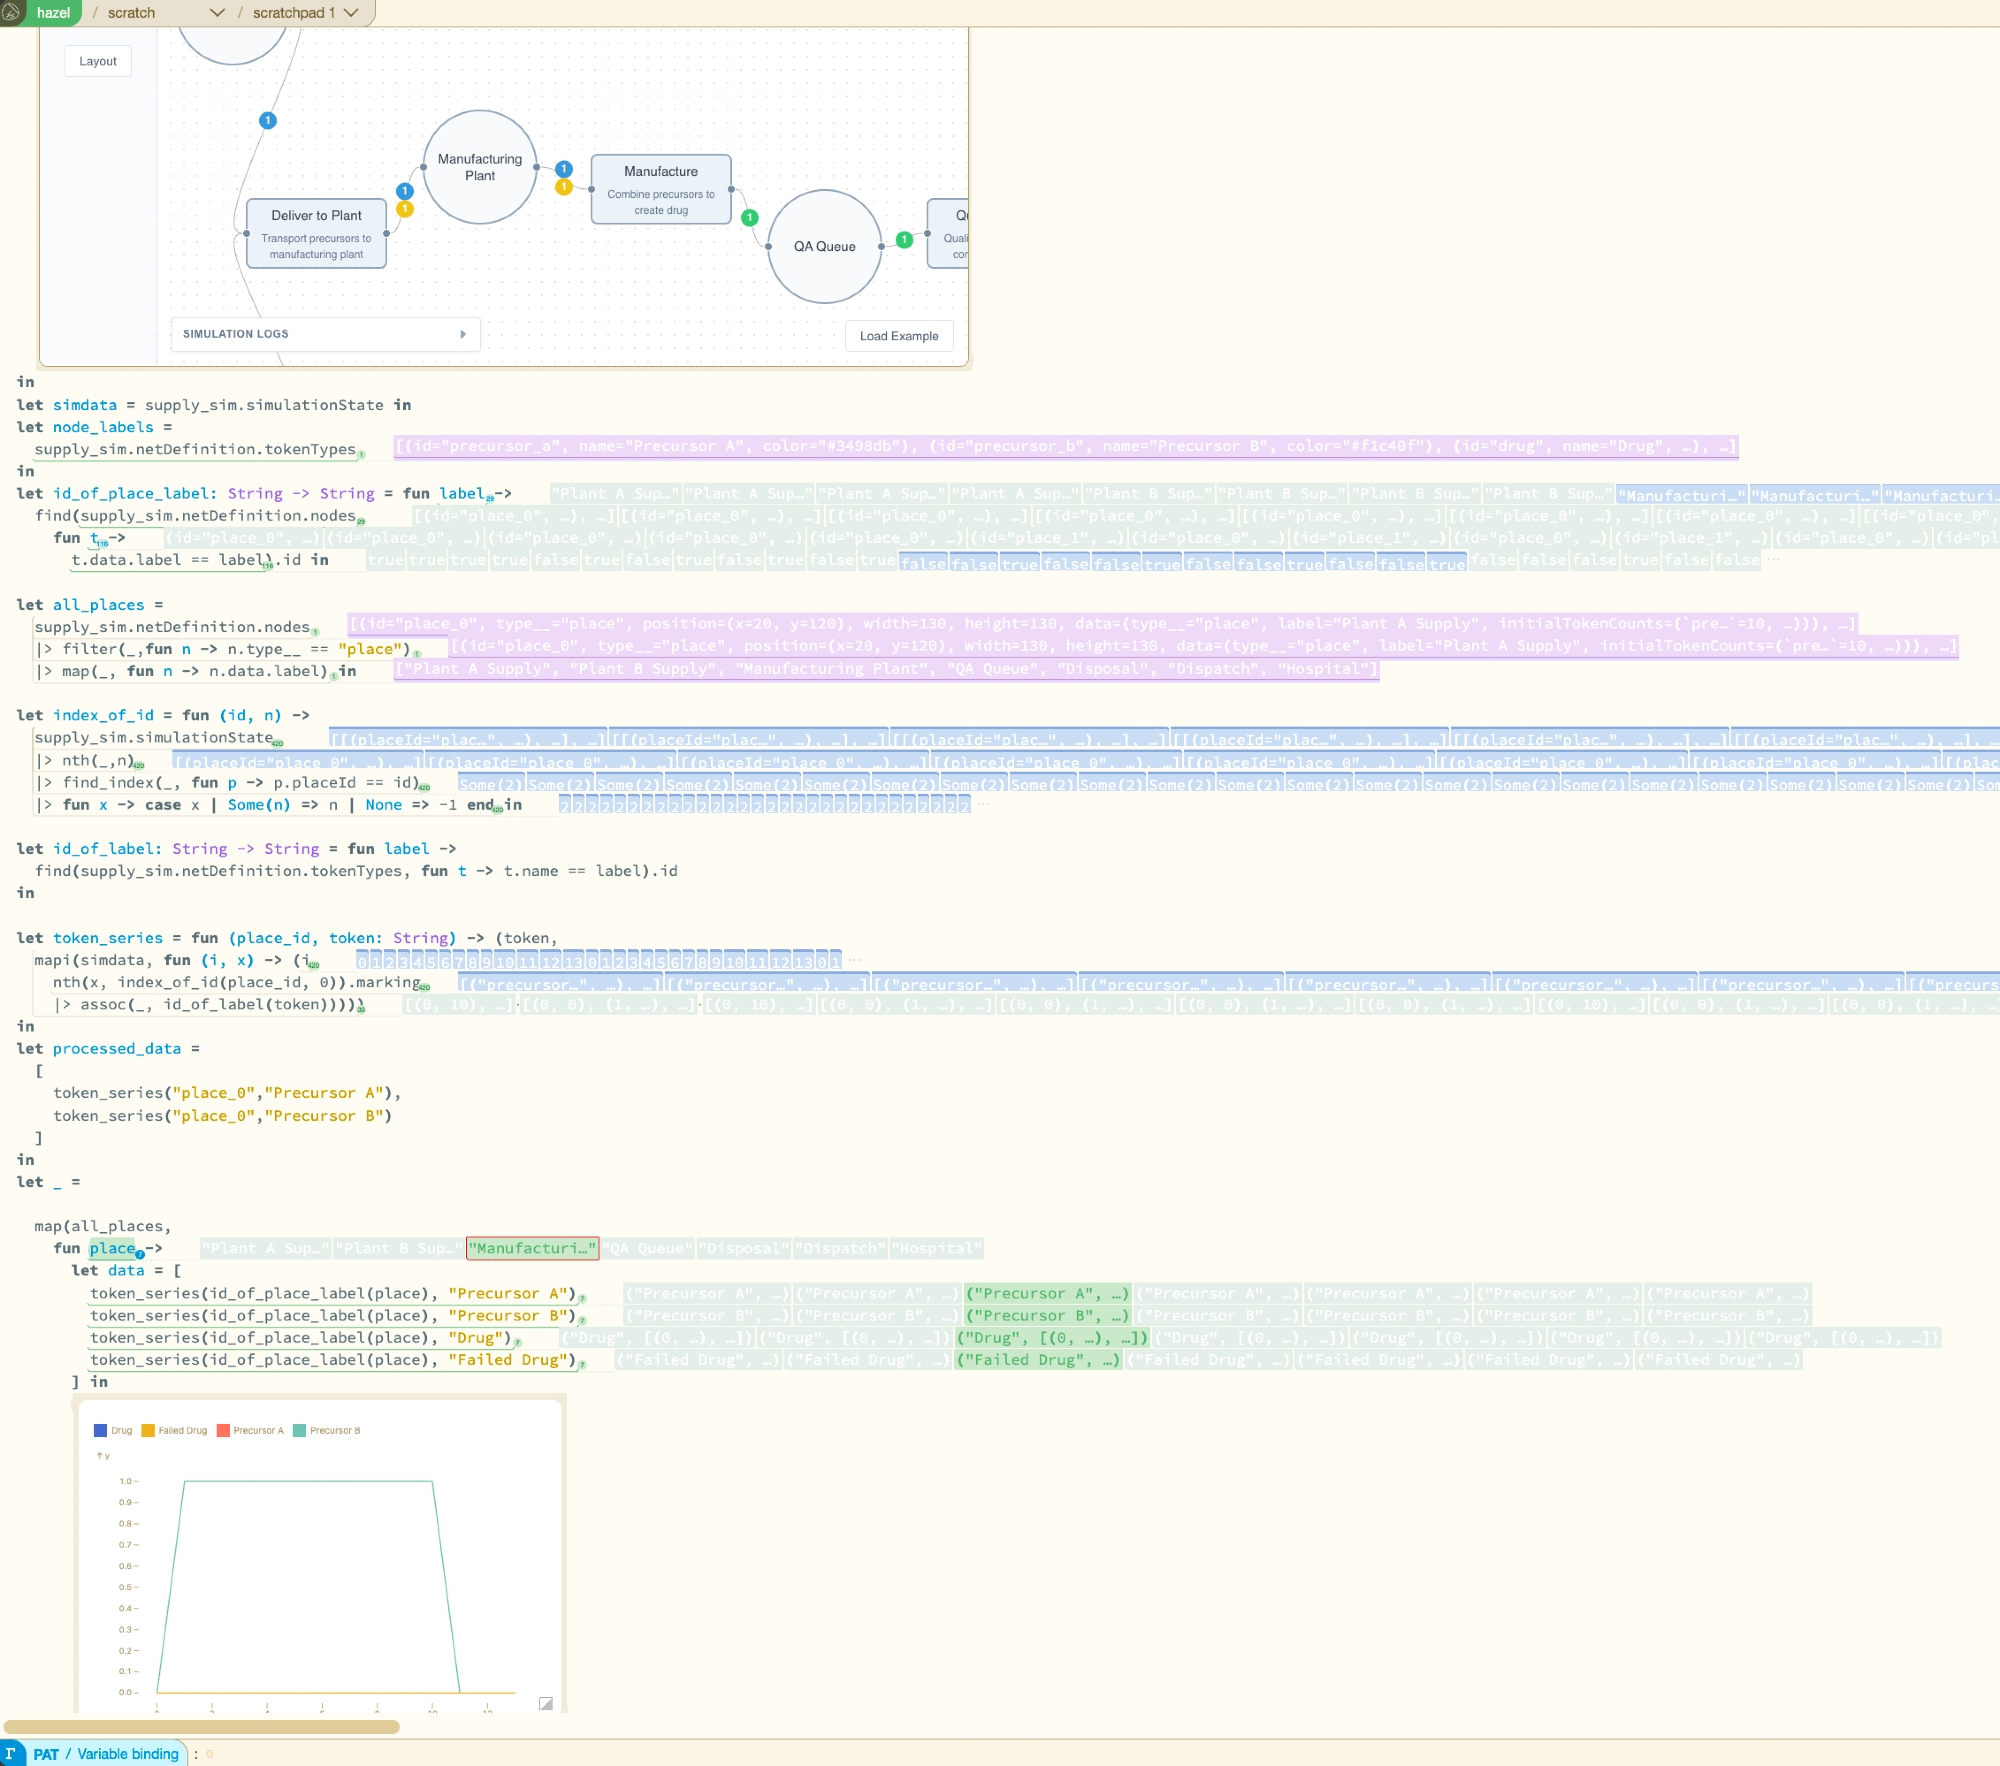2000x1766 pixels.
Task: Toggle the Failed Drug legend swatch
Action: [x=148, y=1430]
